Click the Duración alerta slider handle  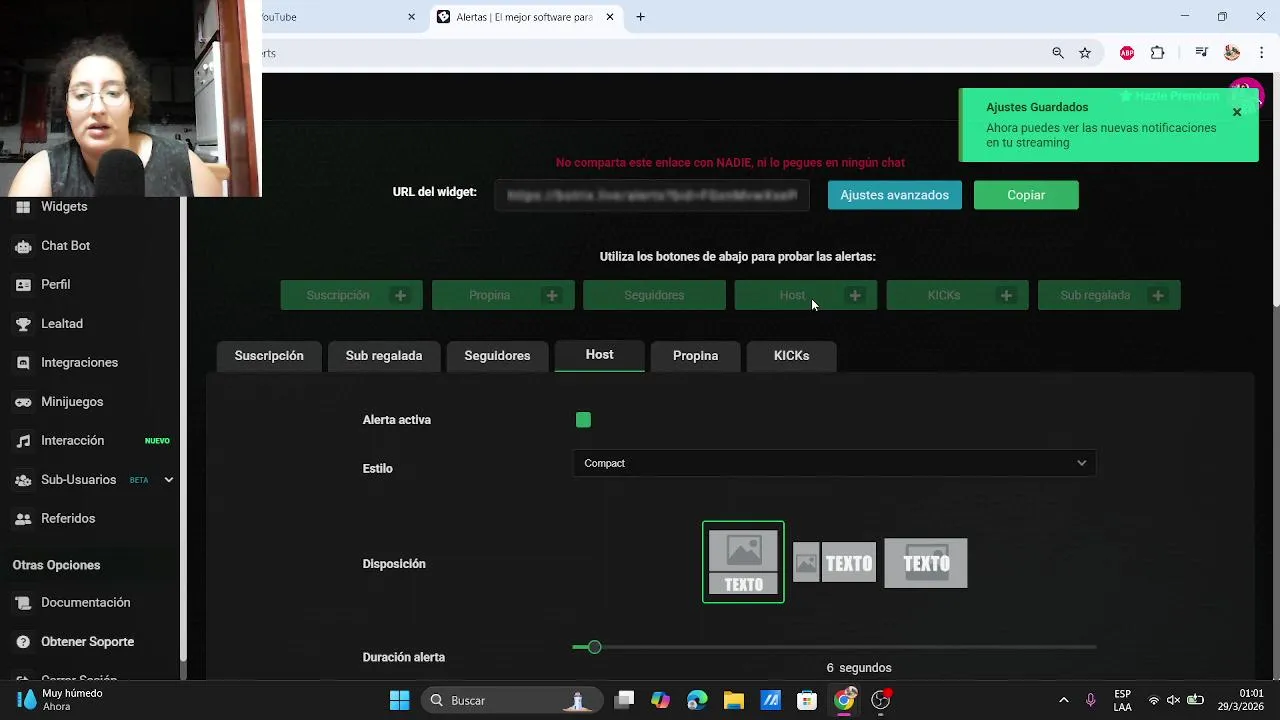coord(594,647)
